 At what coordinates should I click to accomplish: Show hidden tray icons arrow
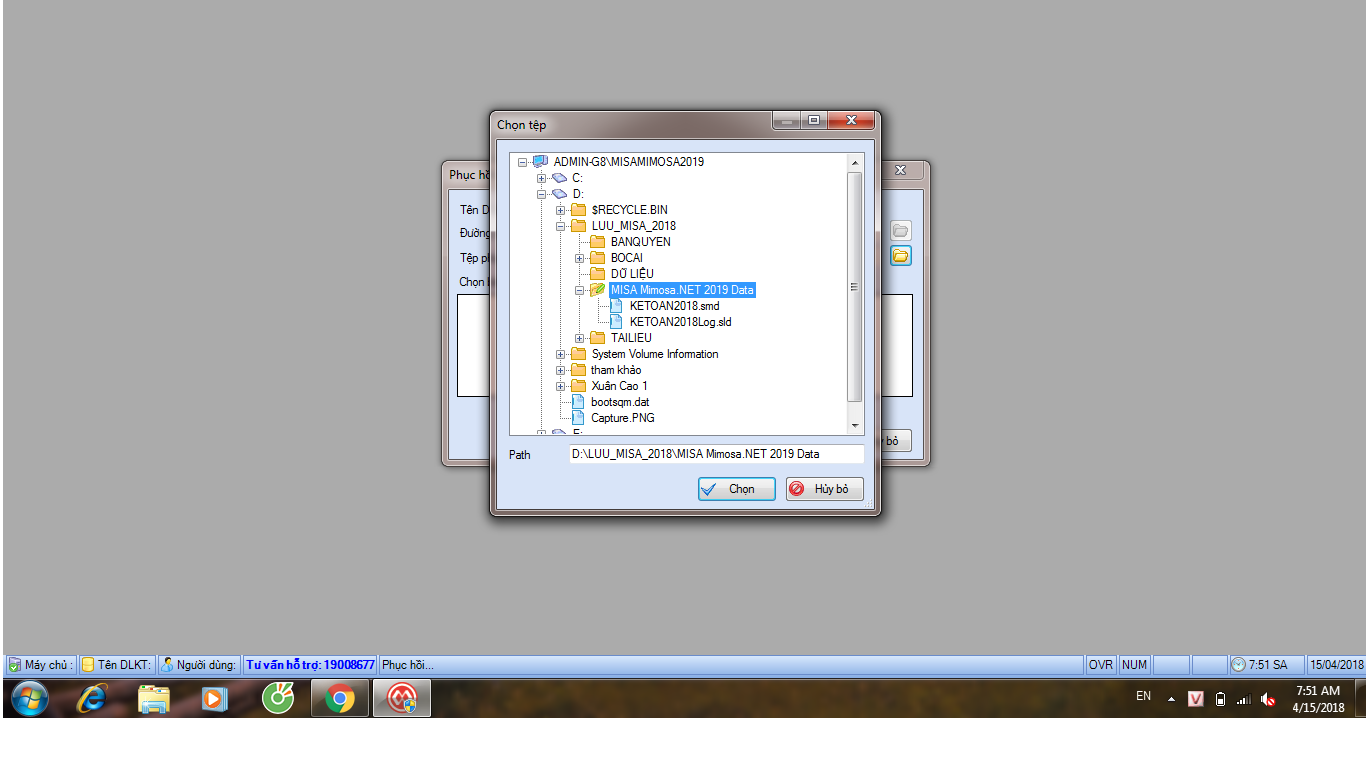tap(1171, 699)
